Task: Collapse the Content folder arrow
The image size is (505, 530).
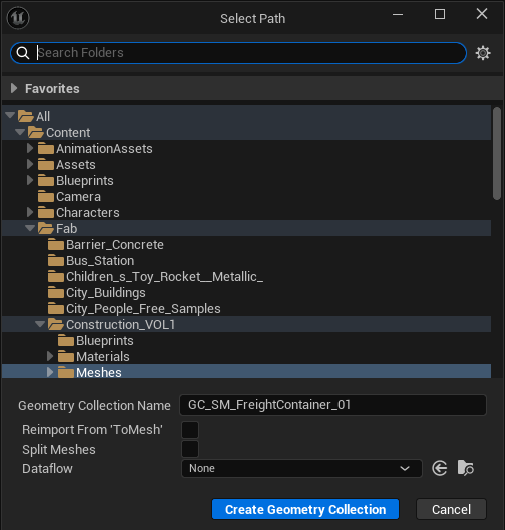Action: tap(20, 131)
